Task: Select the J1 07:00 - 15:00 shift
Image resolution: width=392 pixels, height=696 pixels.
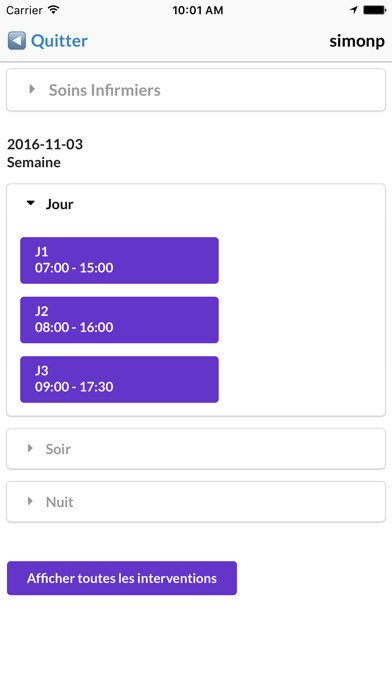Action: (x=119, y=260)
